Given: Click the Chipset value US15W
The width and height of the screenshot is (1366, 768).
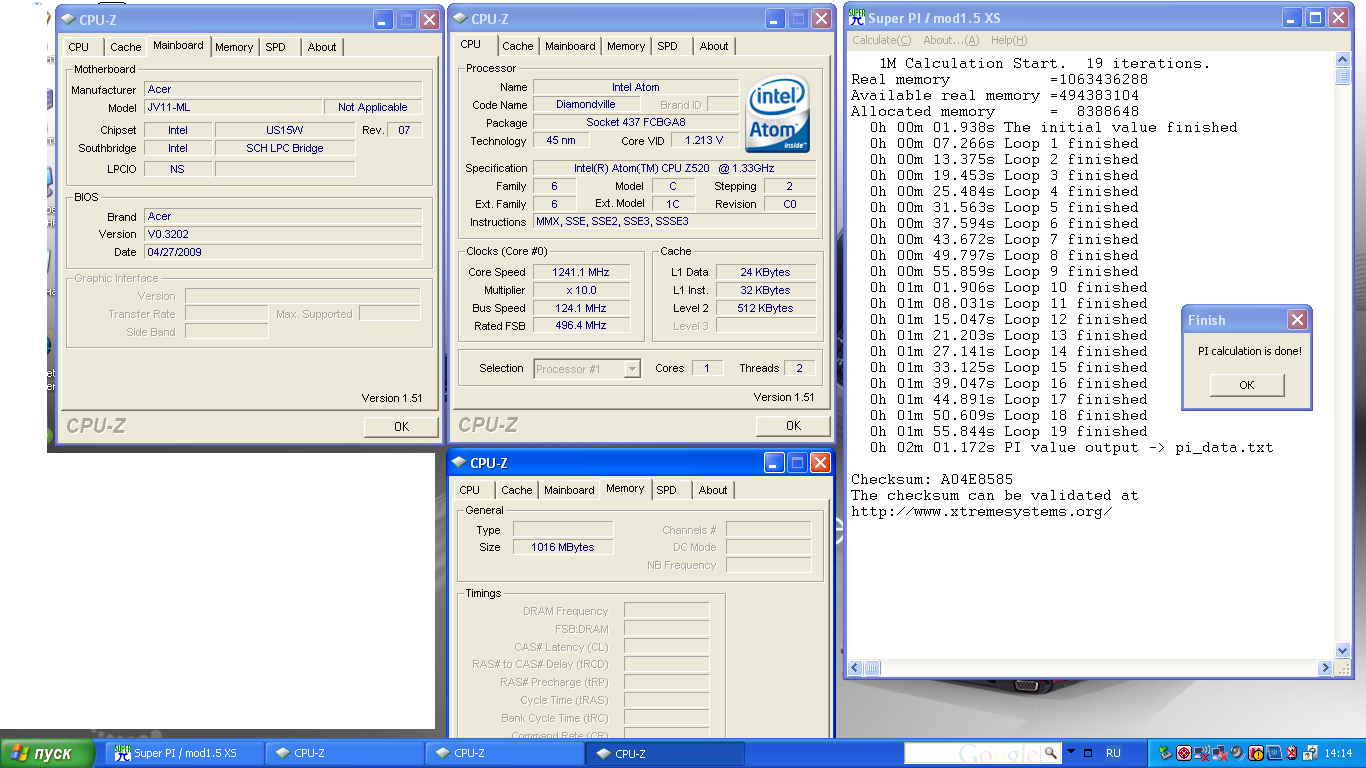Looking at the screenshot, I should click(285, 130).
